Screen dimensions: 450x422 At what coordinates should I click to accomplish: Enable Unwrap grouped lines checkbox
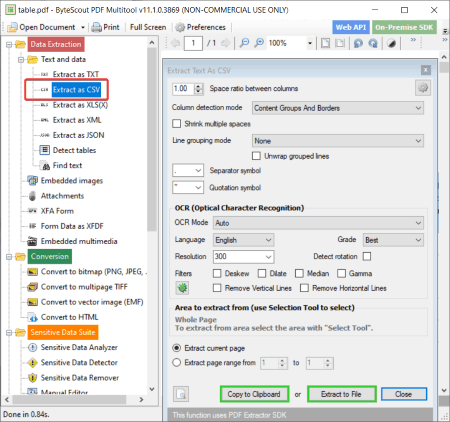pos(256,156)
